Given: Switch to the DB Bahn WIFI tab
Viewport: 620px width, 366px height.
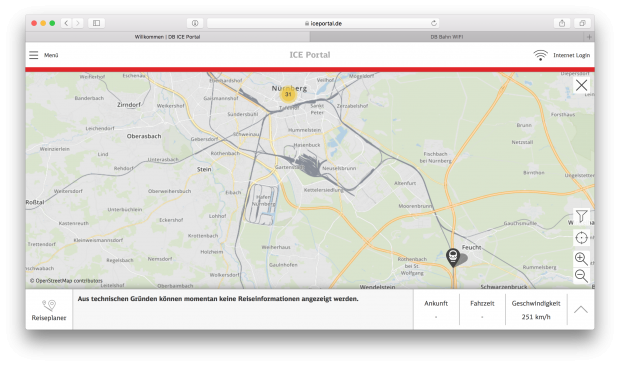Looking at the screenshot, I should tap(447, 37).
